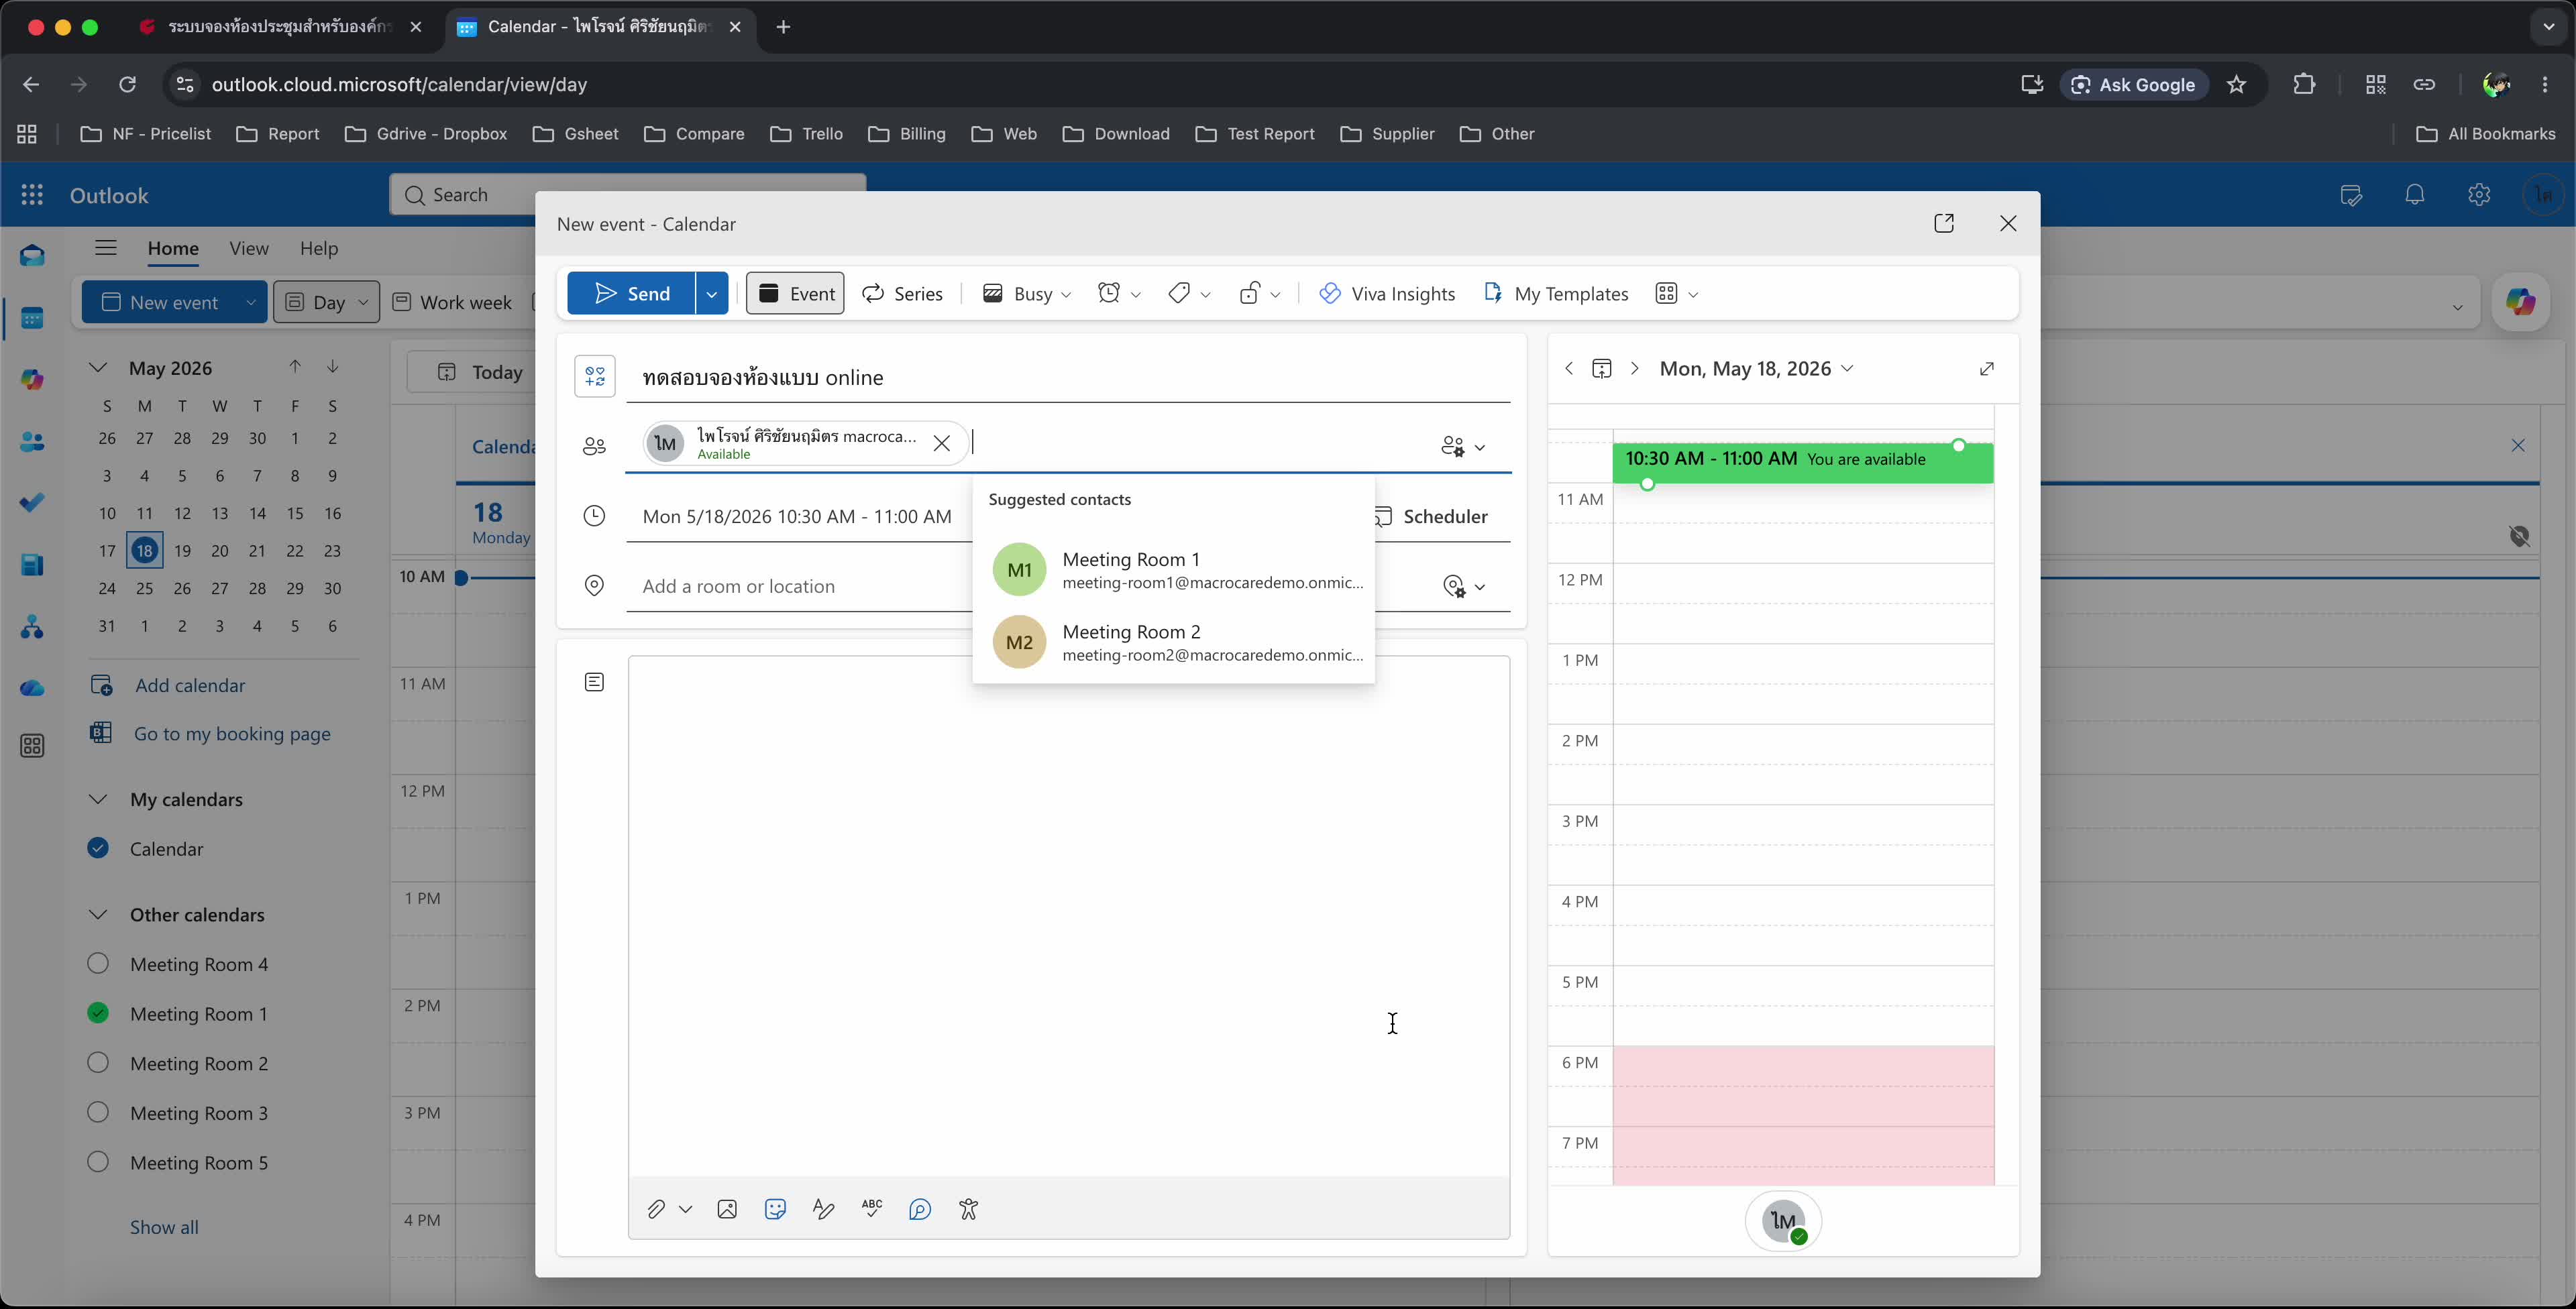Open My Day icon in header
Screen dimensions: 2576x1309
coord(2352,195)
